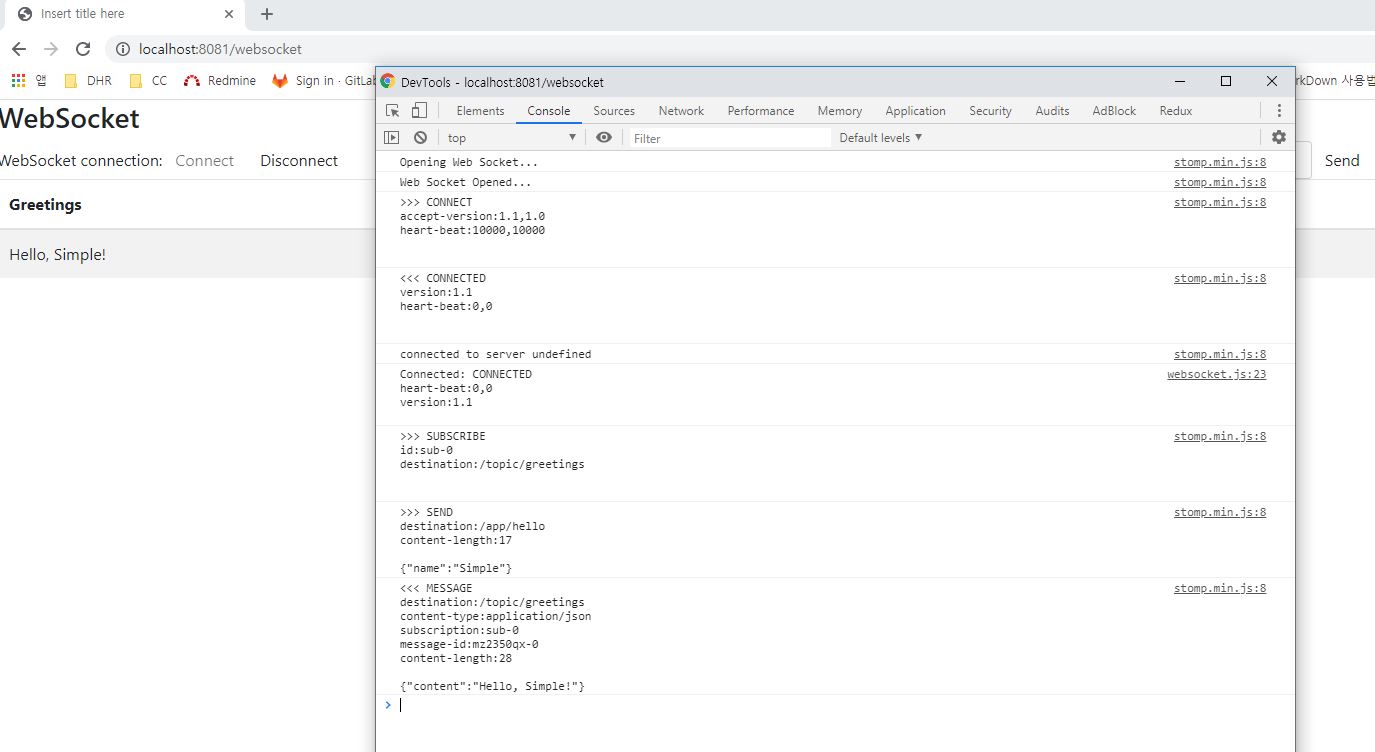The height and width of the screenshot is (752, 1375).
Task: Switch to the Memory tab
Action: (x=840, y=111)
